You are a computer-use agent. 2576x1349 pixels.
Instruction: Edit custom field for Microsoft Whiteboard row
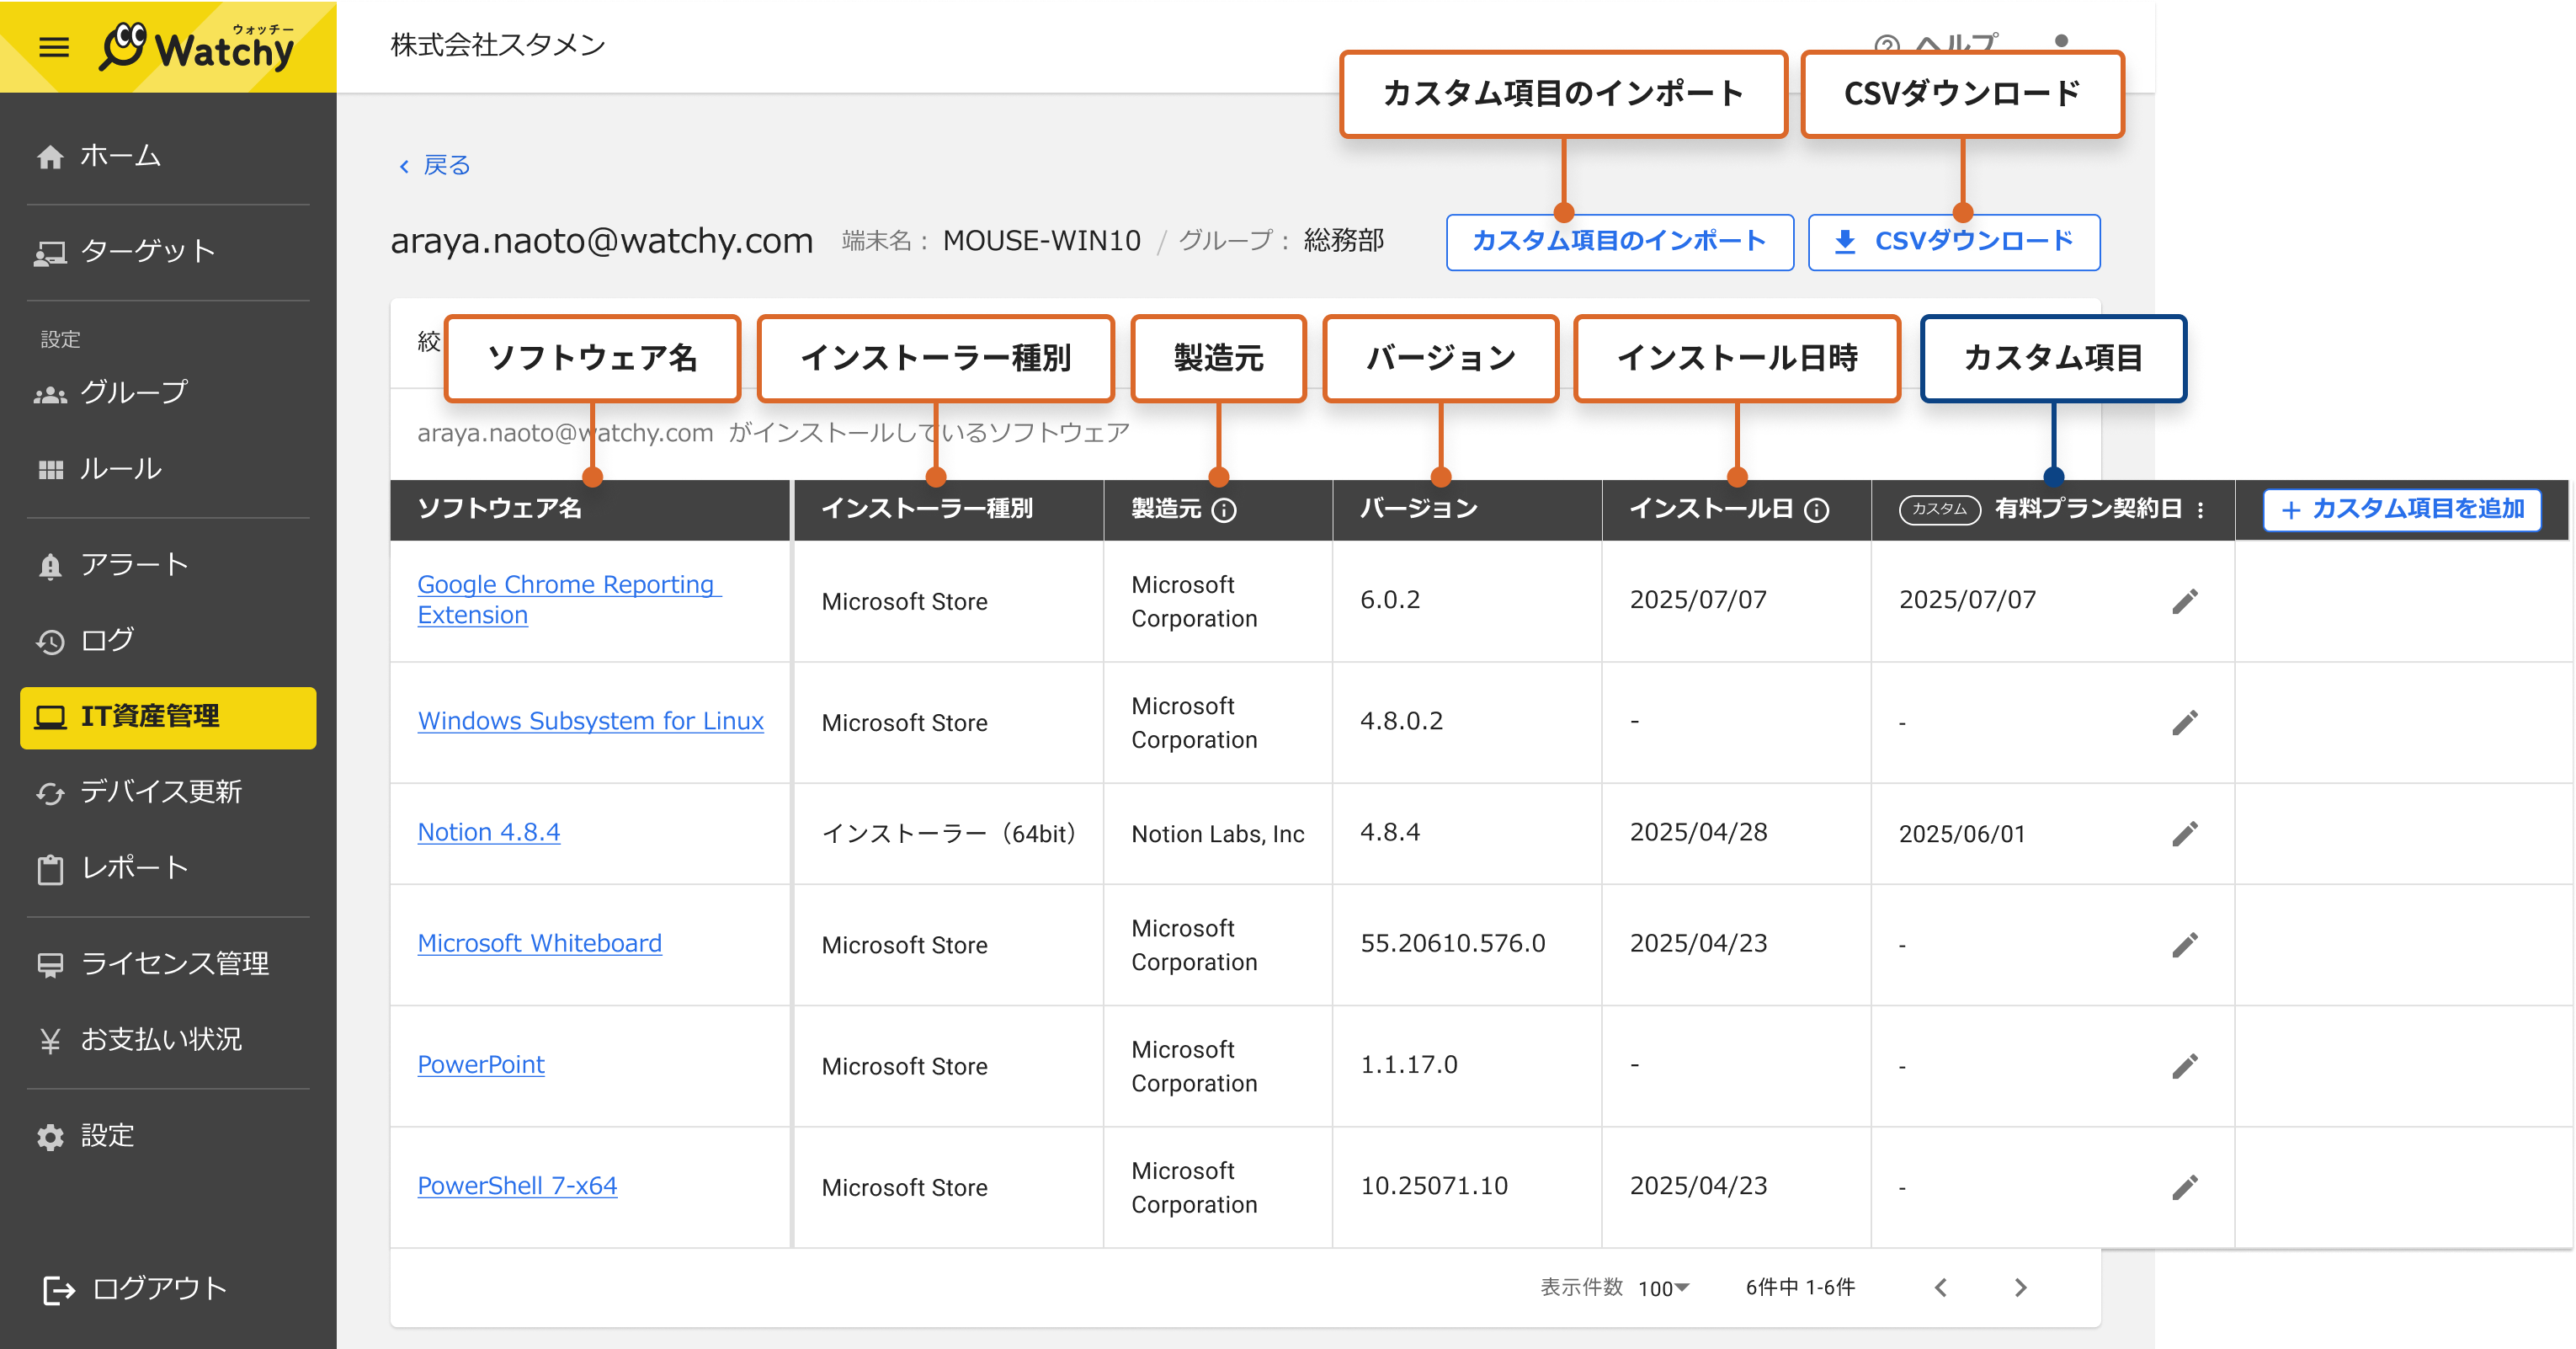2185,944
